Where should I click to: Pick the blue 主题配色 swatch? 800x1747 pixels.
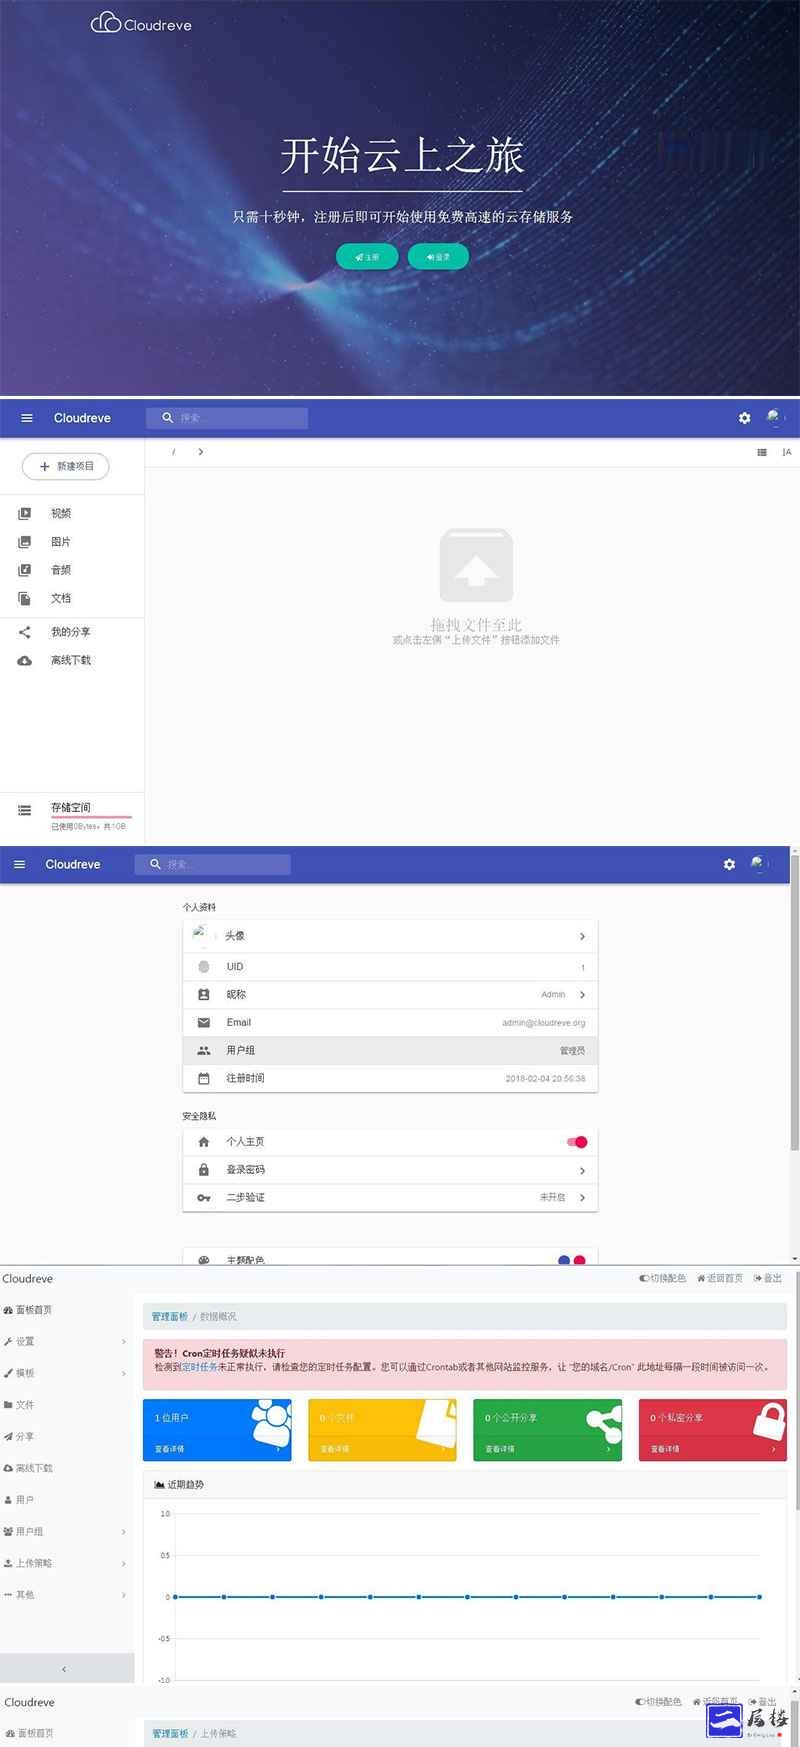coord(564,1261)
